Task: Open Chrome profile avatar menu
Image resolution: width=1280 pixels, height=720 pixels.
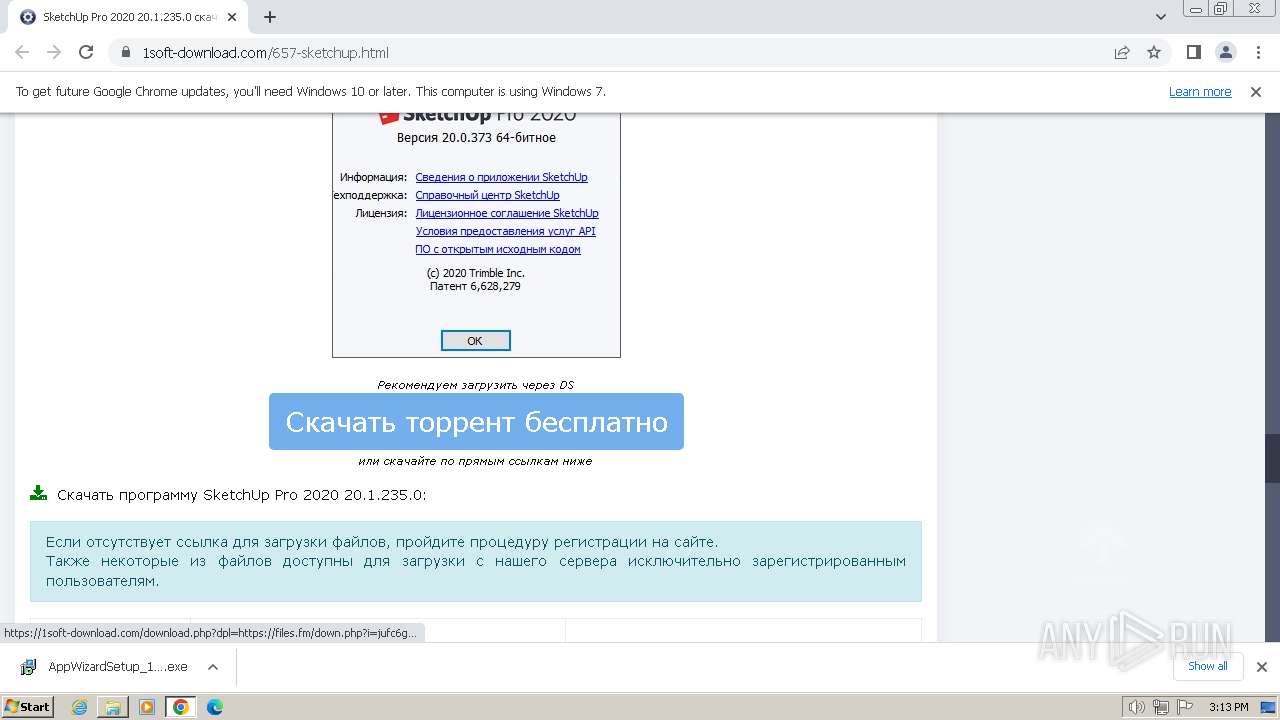Action: point(1225,52)
